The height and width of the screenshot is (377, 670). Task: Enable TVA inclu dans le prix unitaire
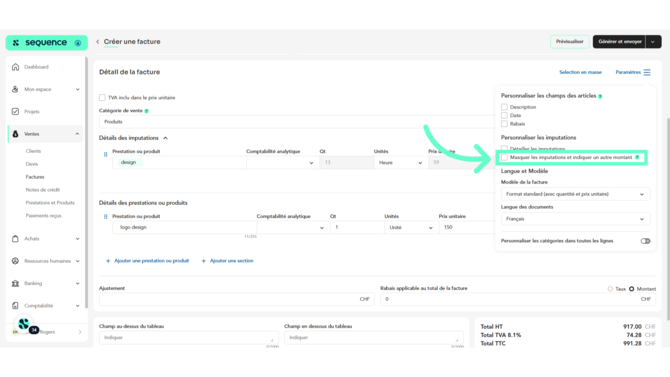tap(102, 97)
